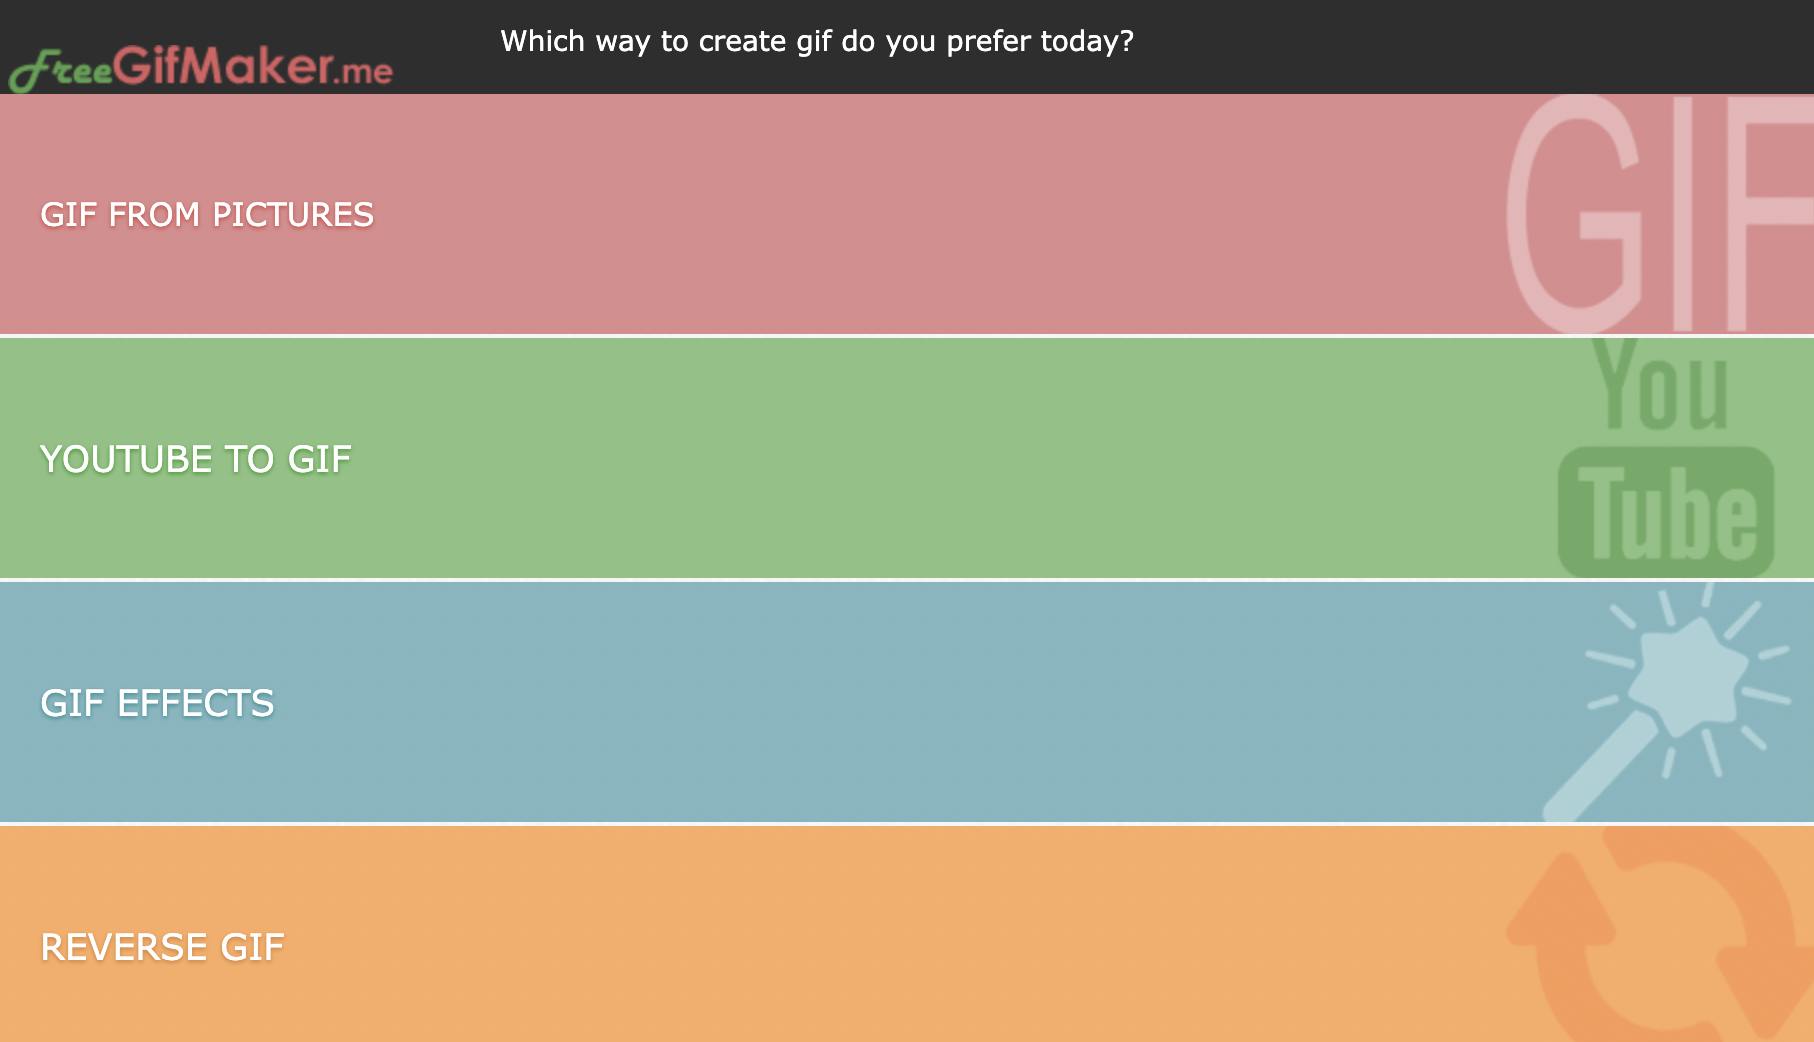1814x1042 pixels.
Task: Click the large letter G watermark
Action: (1575, 215)
